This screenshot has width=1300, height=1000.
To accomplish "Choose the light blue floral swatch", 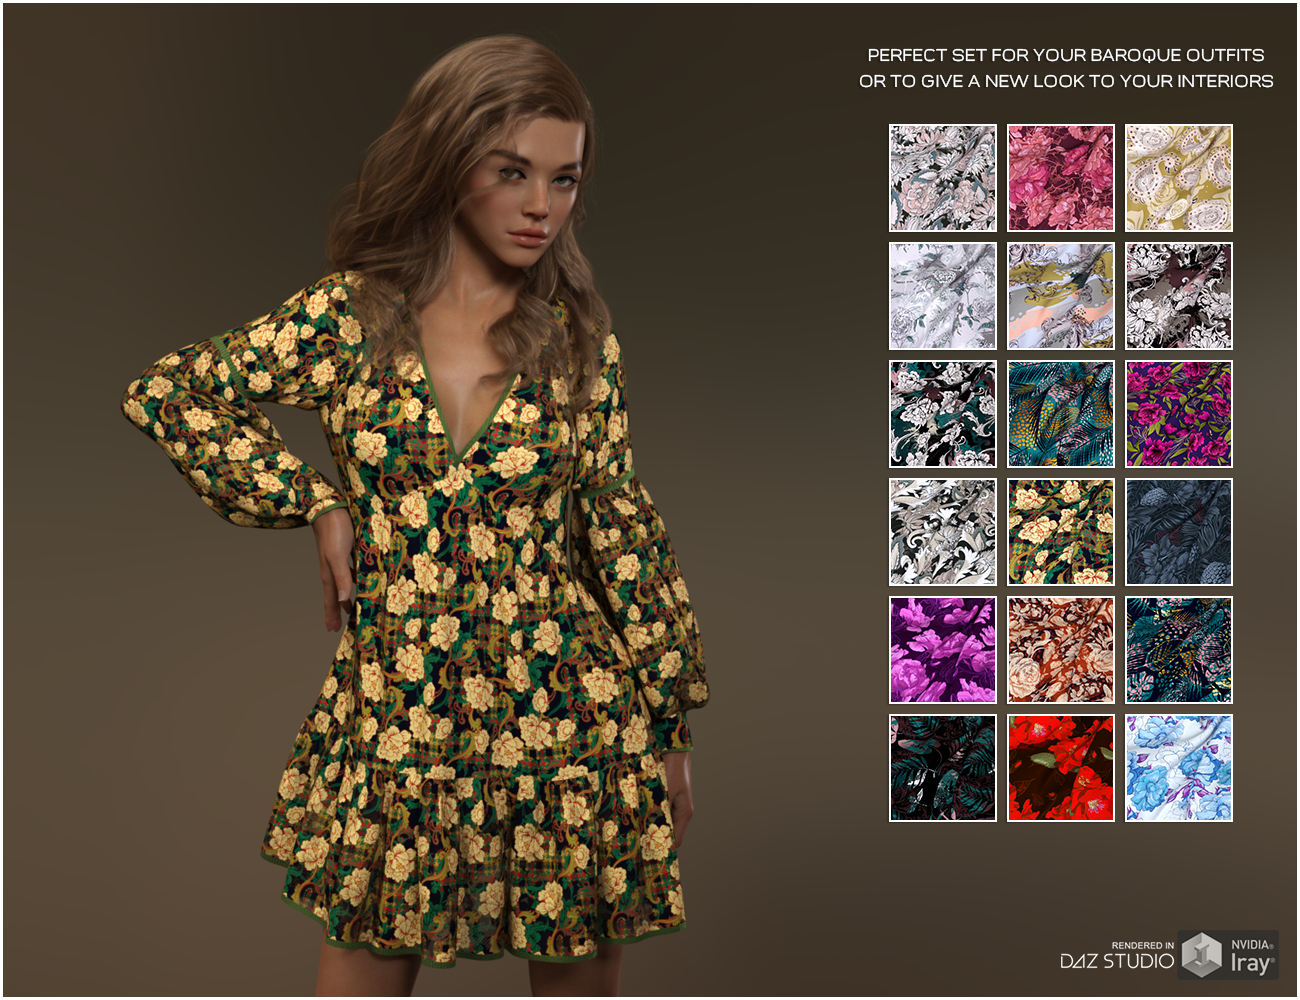I will pos(1179,768).
